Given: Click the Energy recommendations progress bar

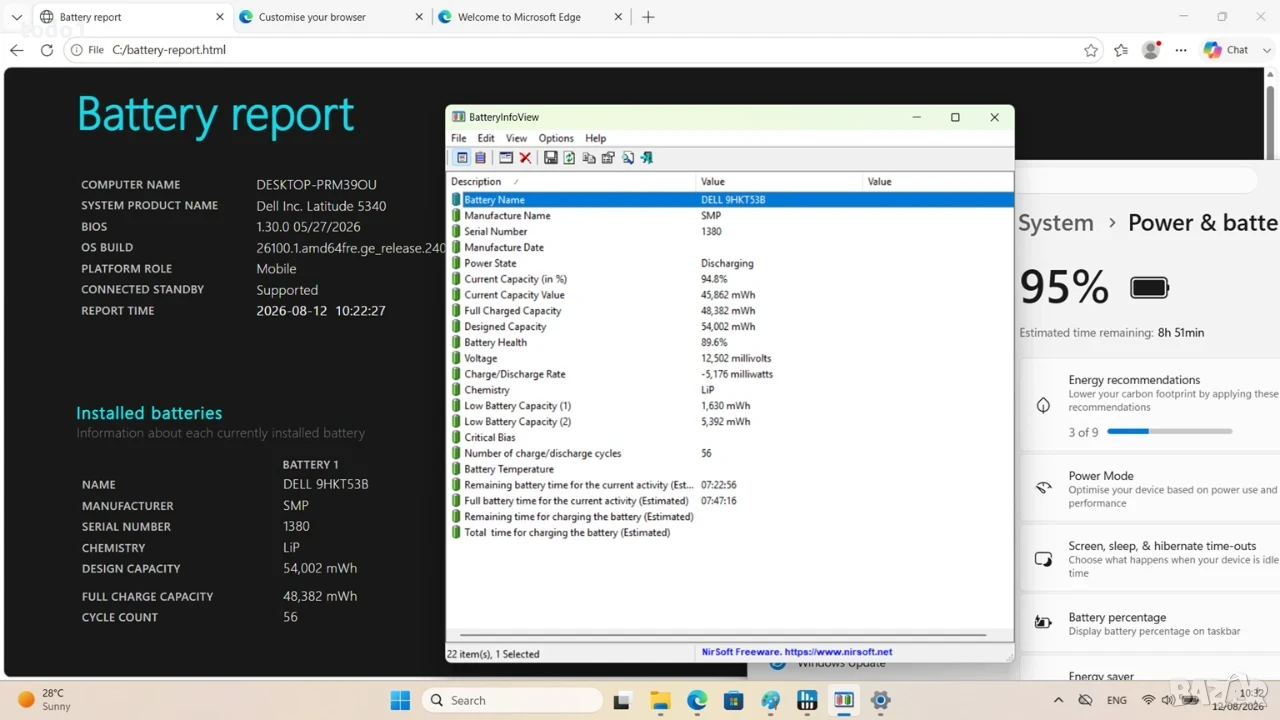Looking at the screenshot, I should (x=1170, y=431).
